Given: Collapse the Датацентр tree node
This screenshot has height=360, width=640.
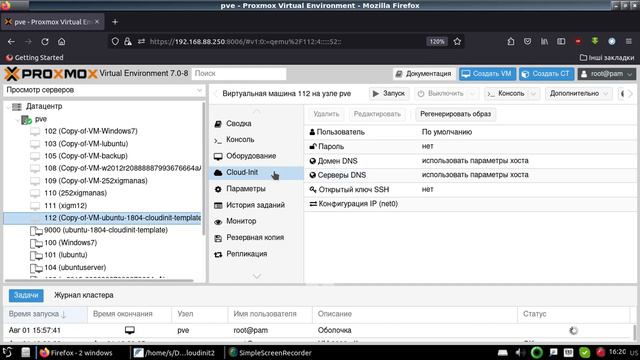Looking at the screenshot, I should [x=8, y=107].
